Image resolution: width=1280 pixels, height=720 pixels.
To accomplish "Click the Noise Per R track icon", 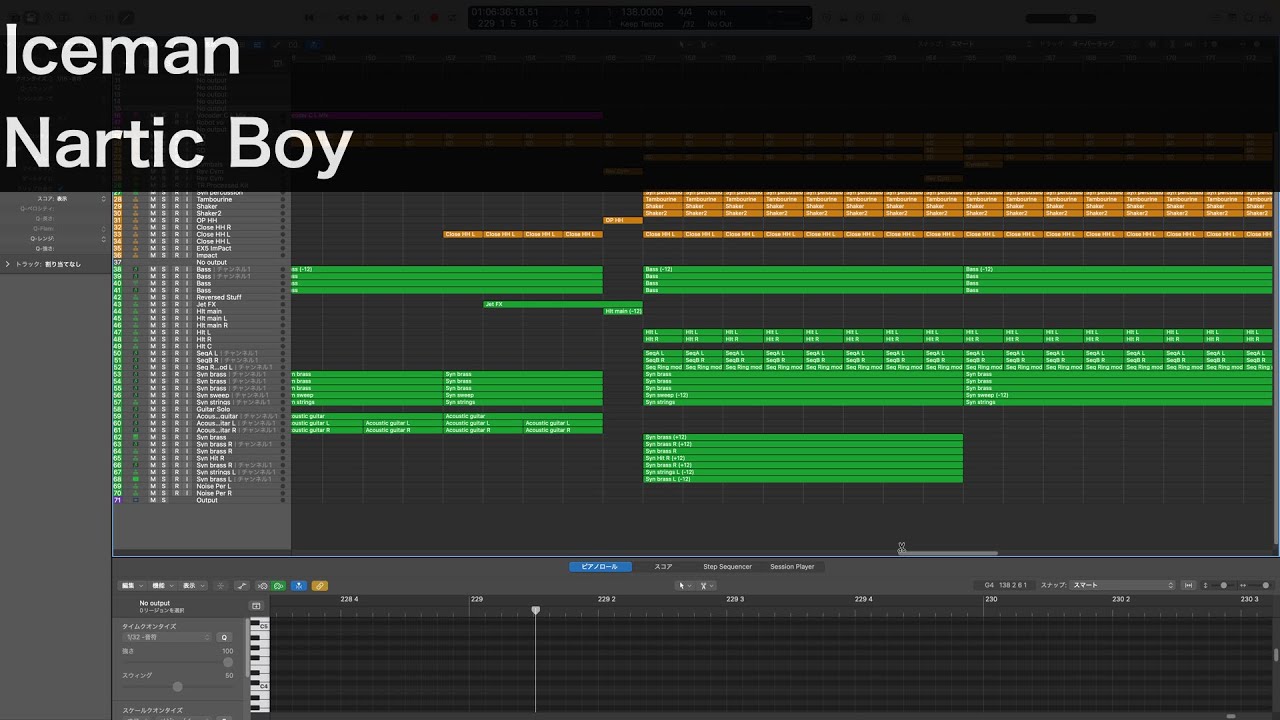I will click(135, 493).
